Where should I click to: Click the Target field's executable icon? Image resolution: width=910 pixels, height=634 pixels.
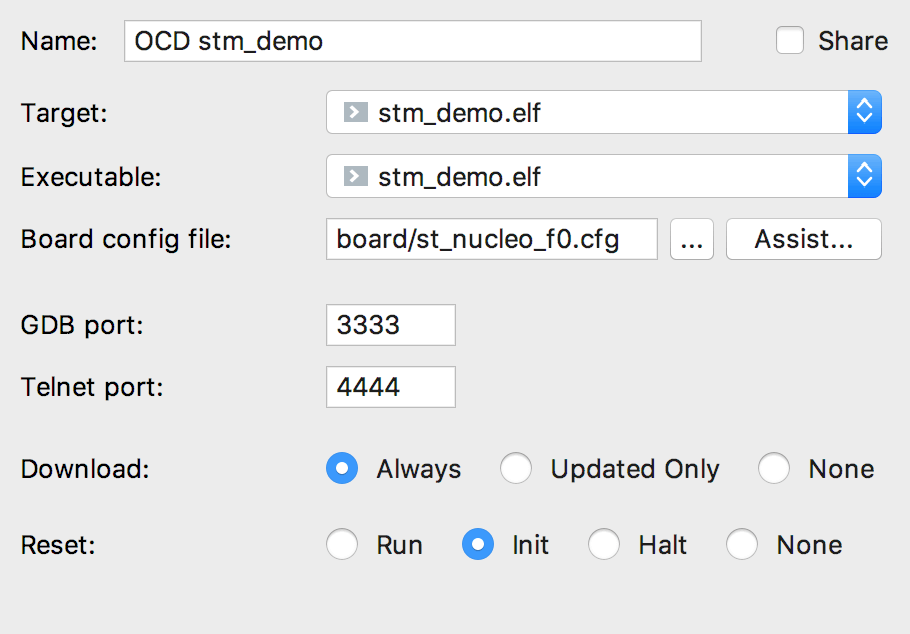(355, 112)
